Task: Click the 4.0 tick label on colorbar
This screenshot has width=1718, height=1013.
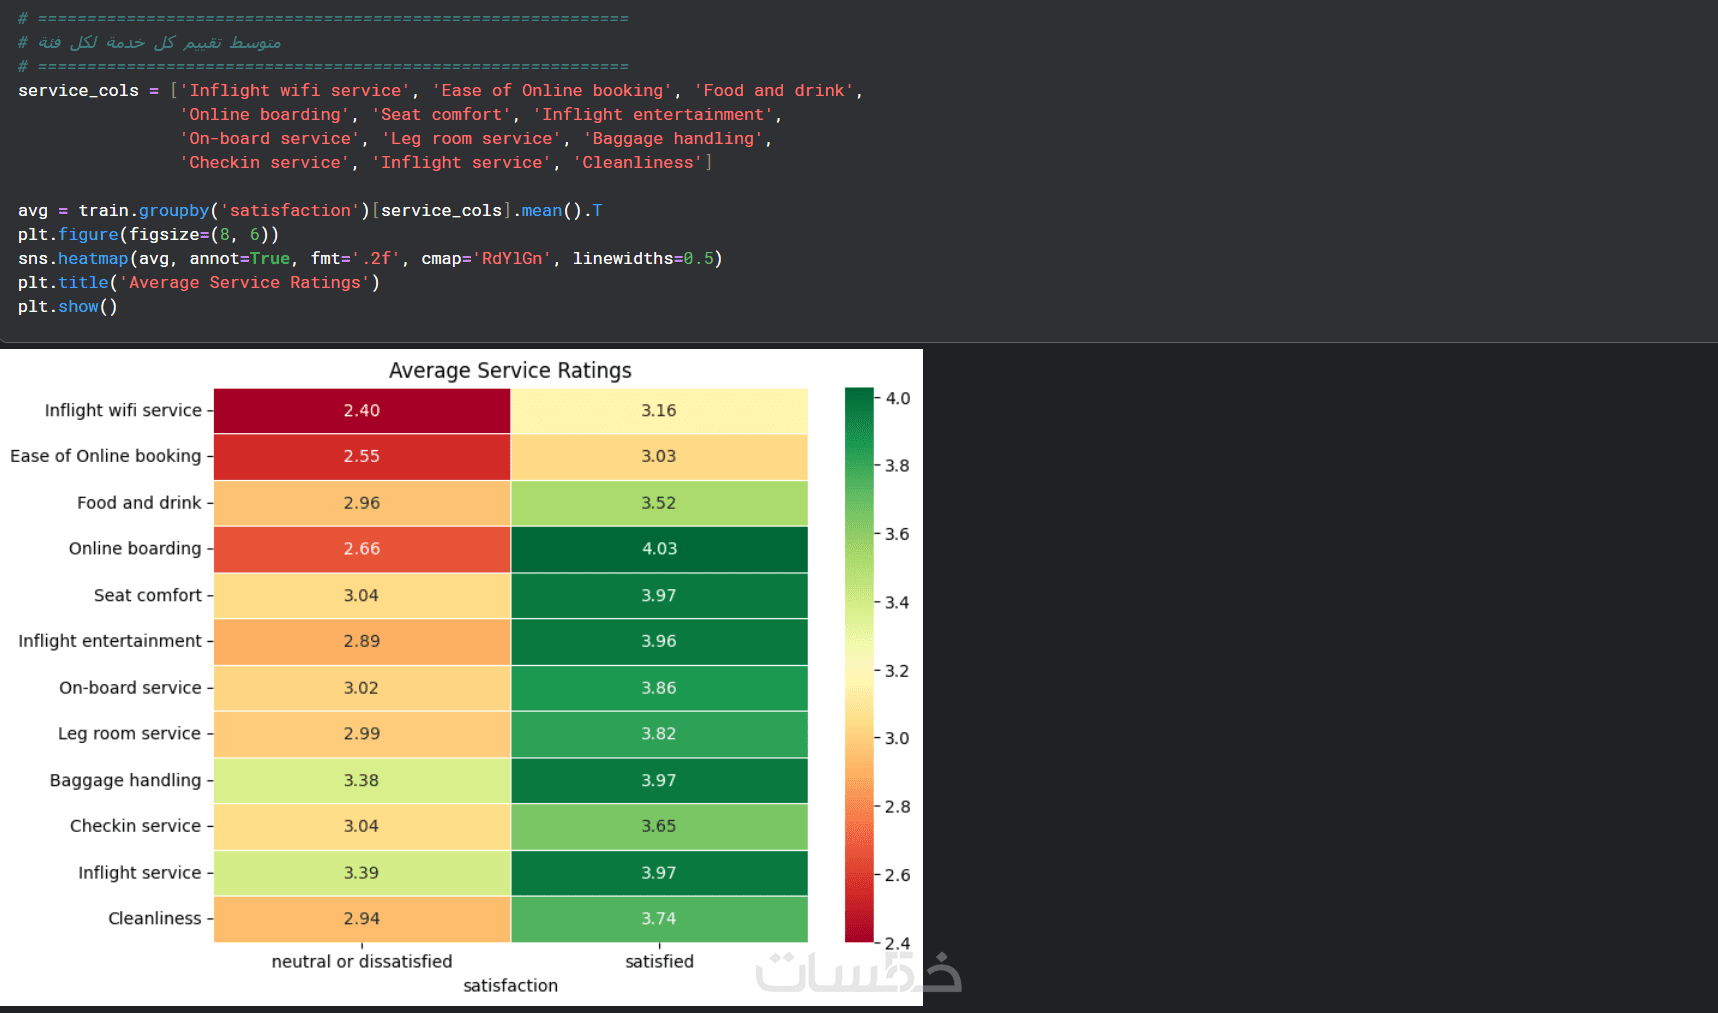Action: (x=898, y=398)
